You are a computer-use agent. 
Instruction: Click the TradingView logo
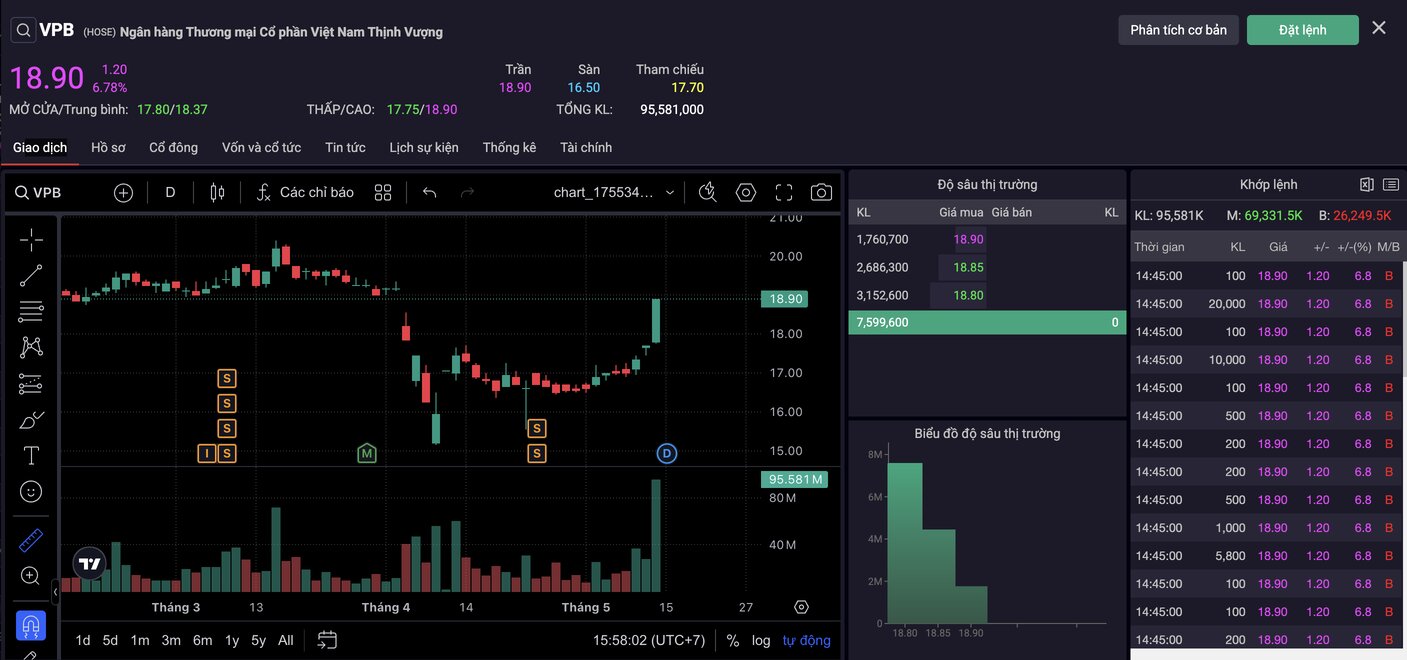coord(90,564)
